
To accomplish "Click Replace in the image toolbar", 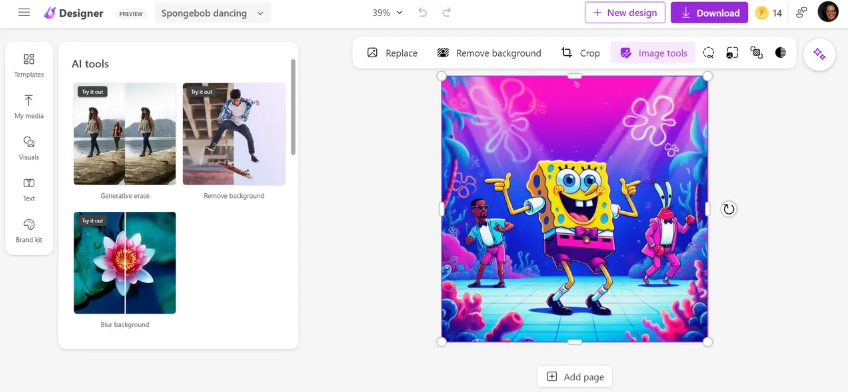I will [x=393, y=53].
